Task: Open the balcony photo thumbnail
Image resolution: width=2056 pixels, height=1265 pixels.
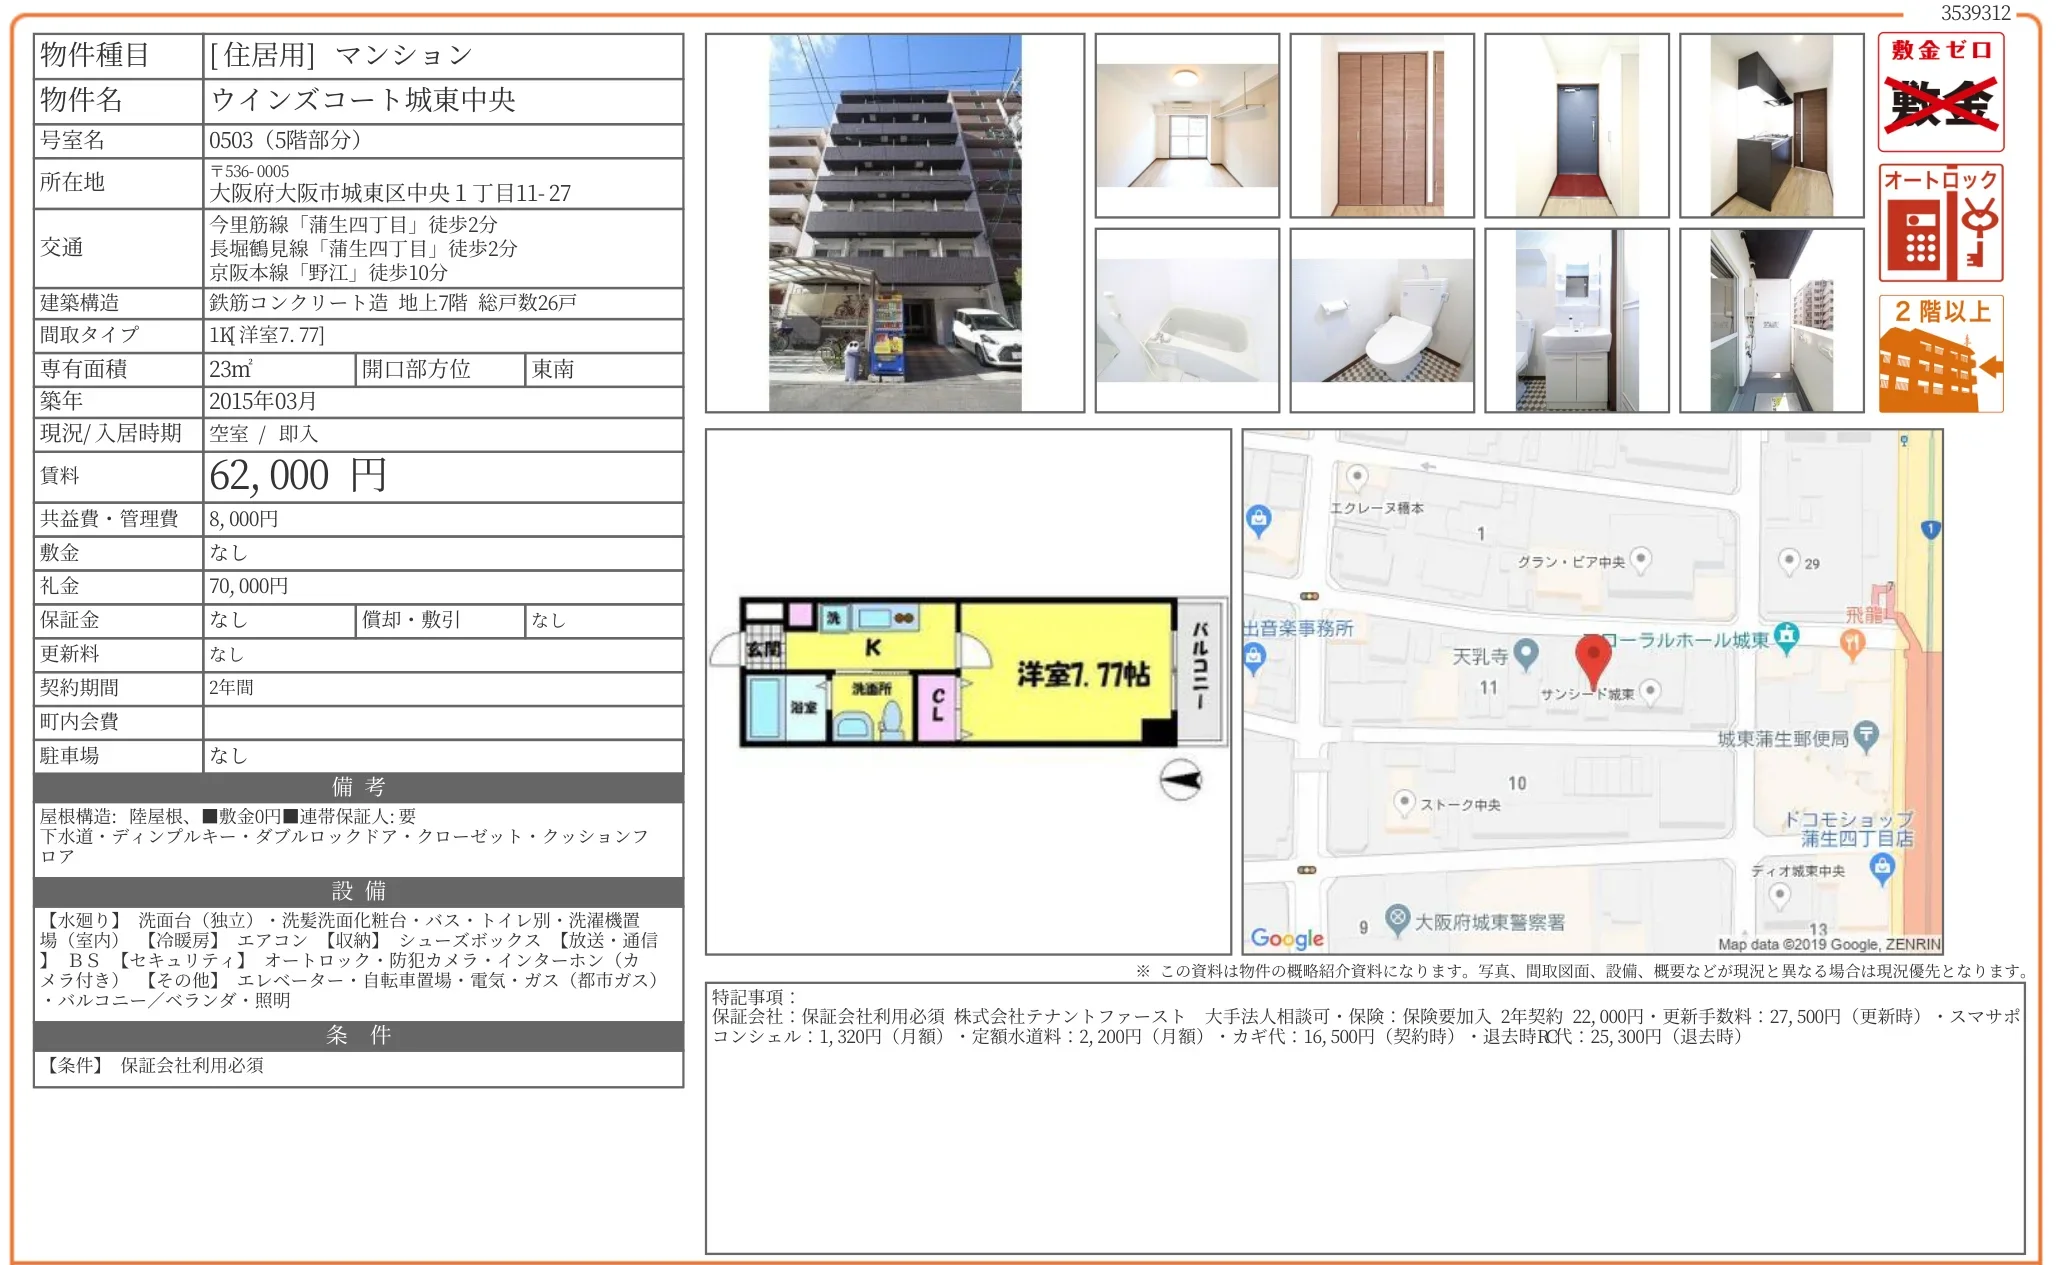Action: point(1771,321)
